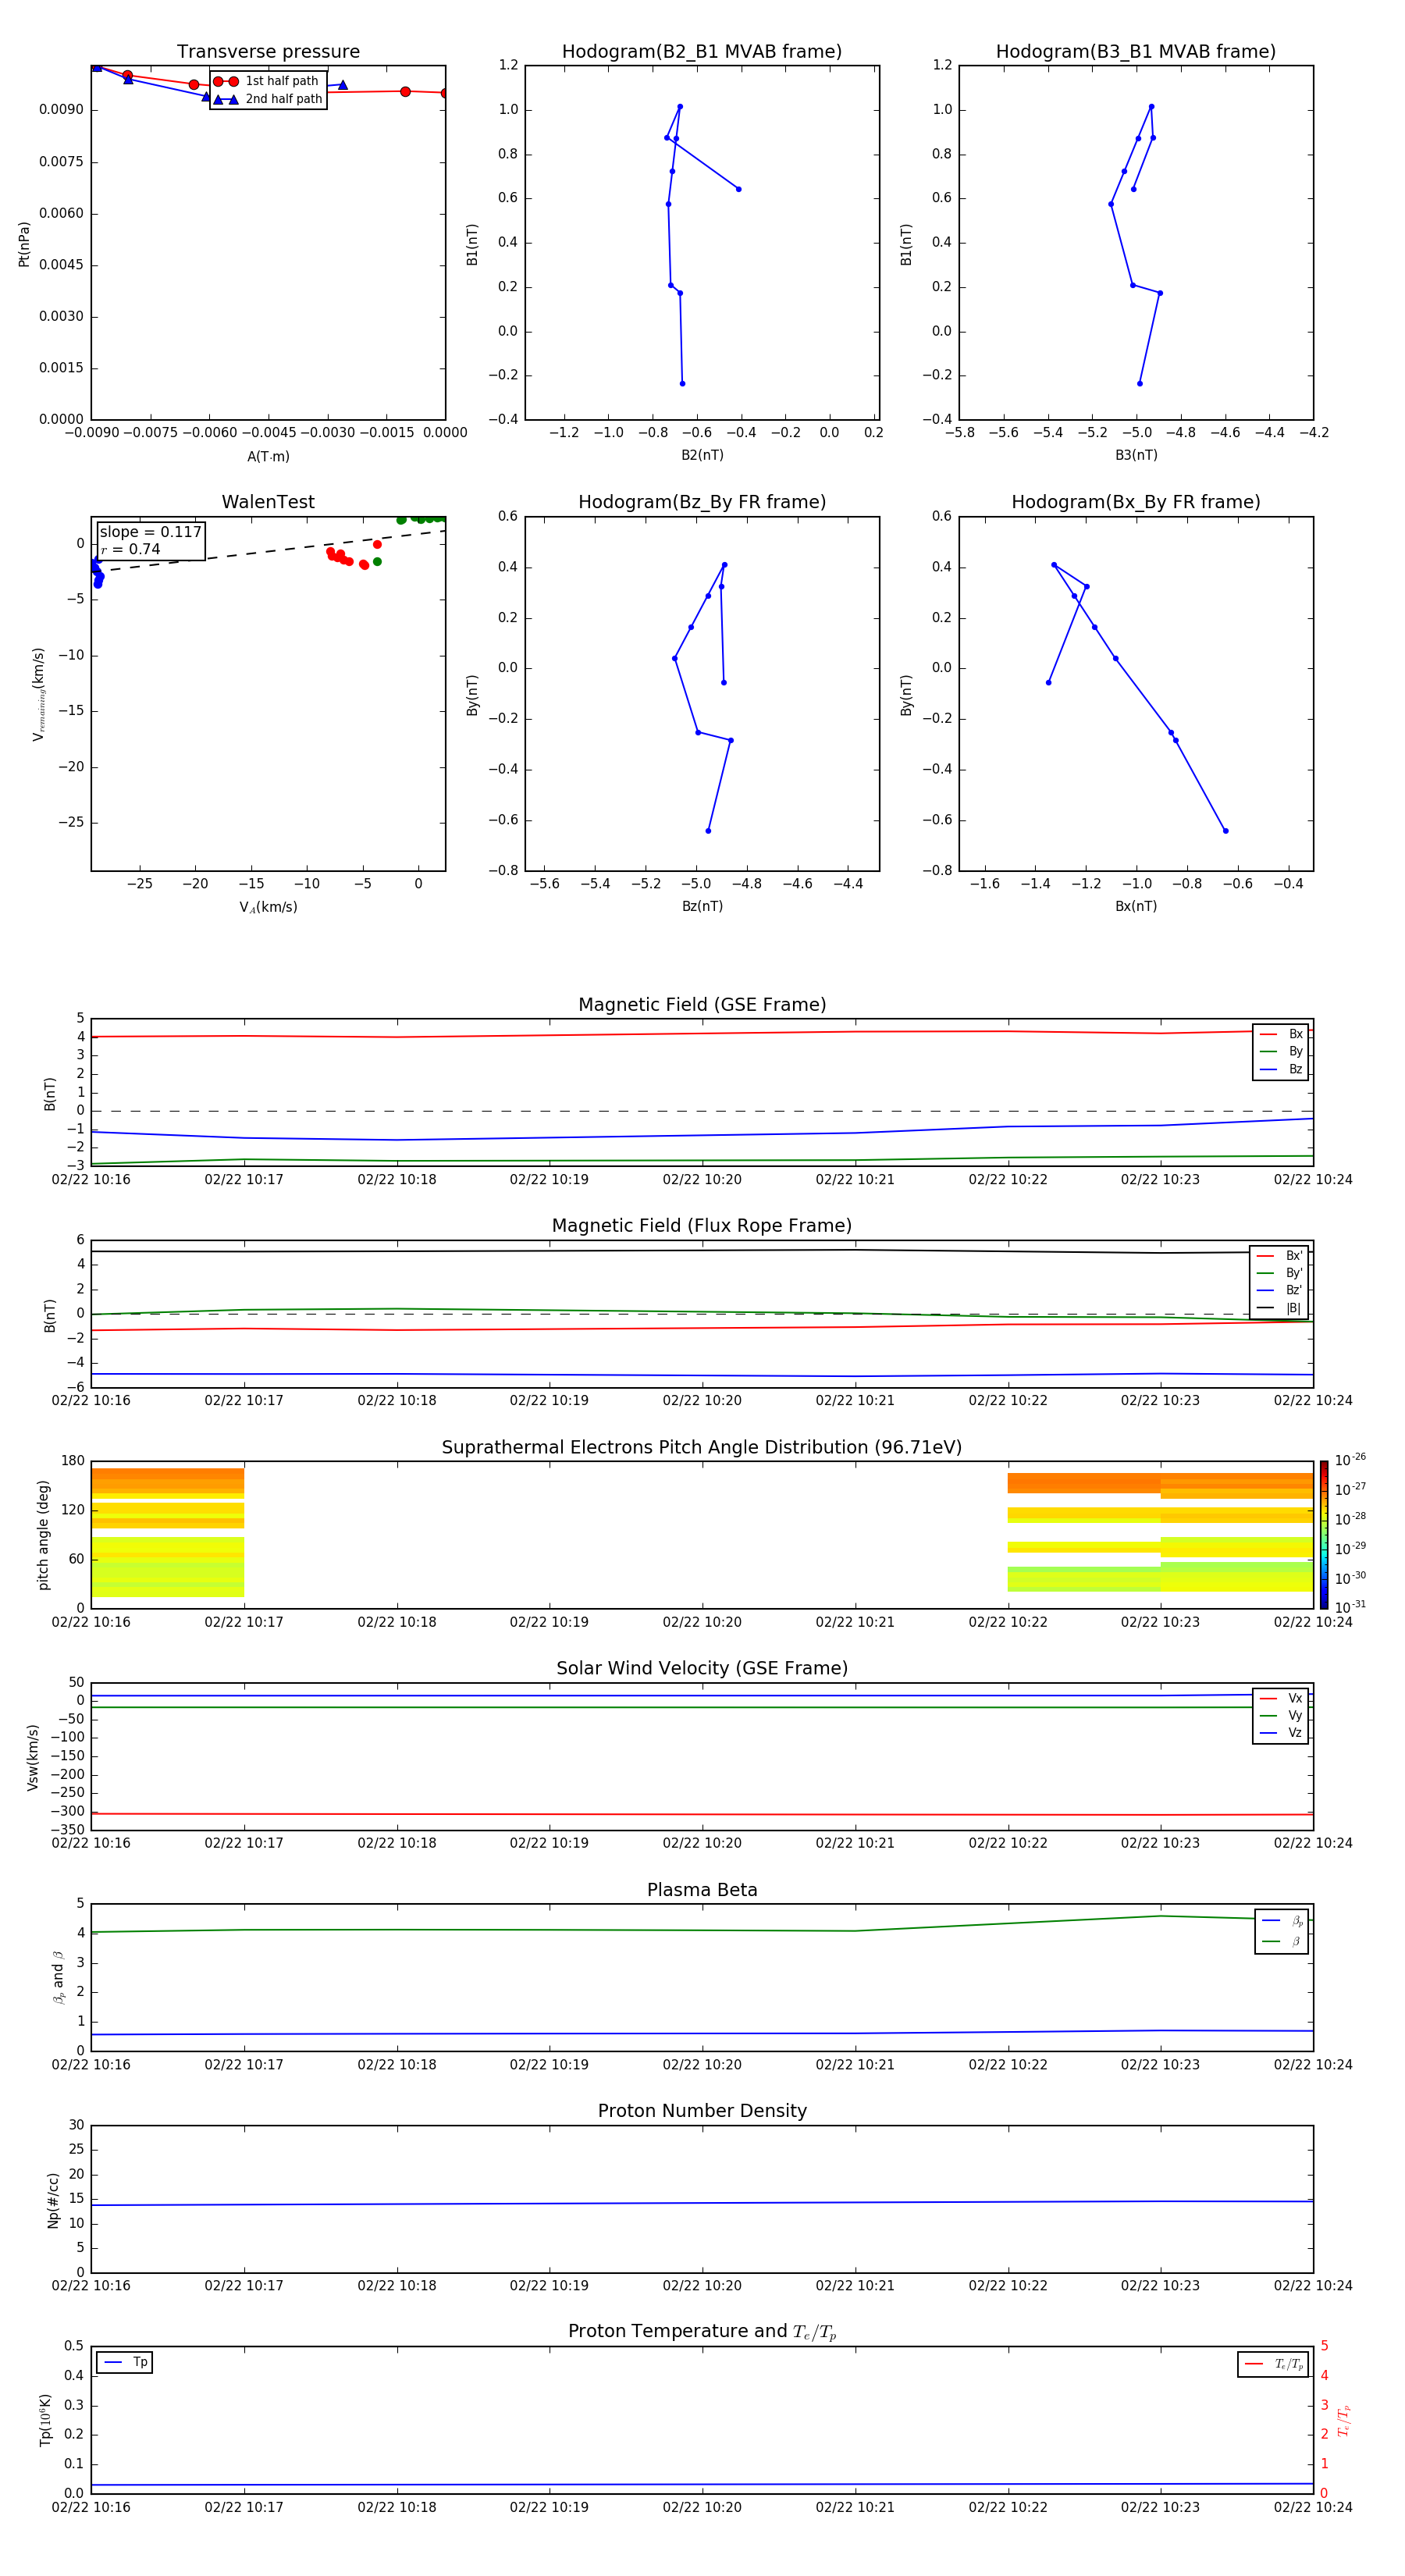
Task: Click the 'Pt(nPa)' y-axis label
Action: click(24, 244)
